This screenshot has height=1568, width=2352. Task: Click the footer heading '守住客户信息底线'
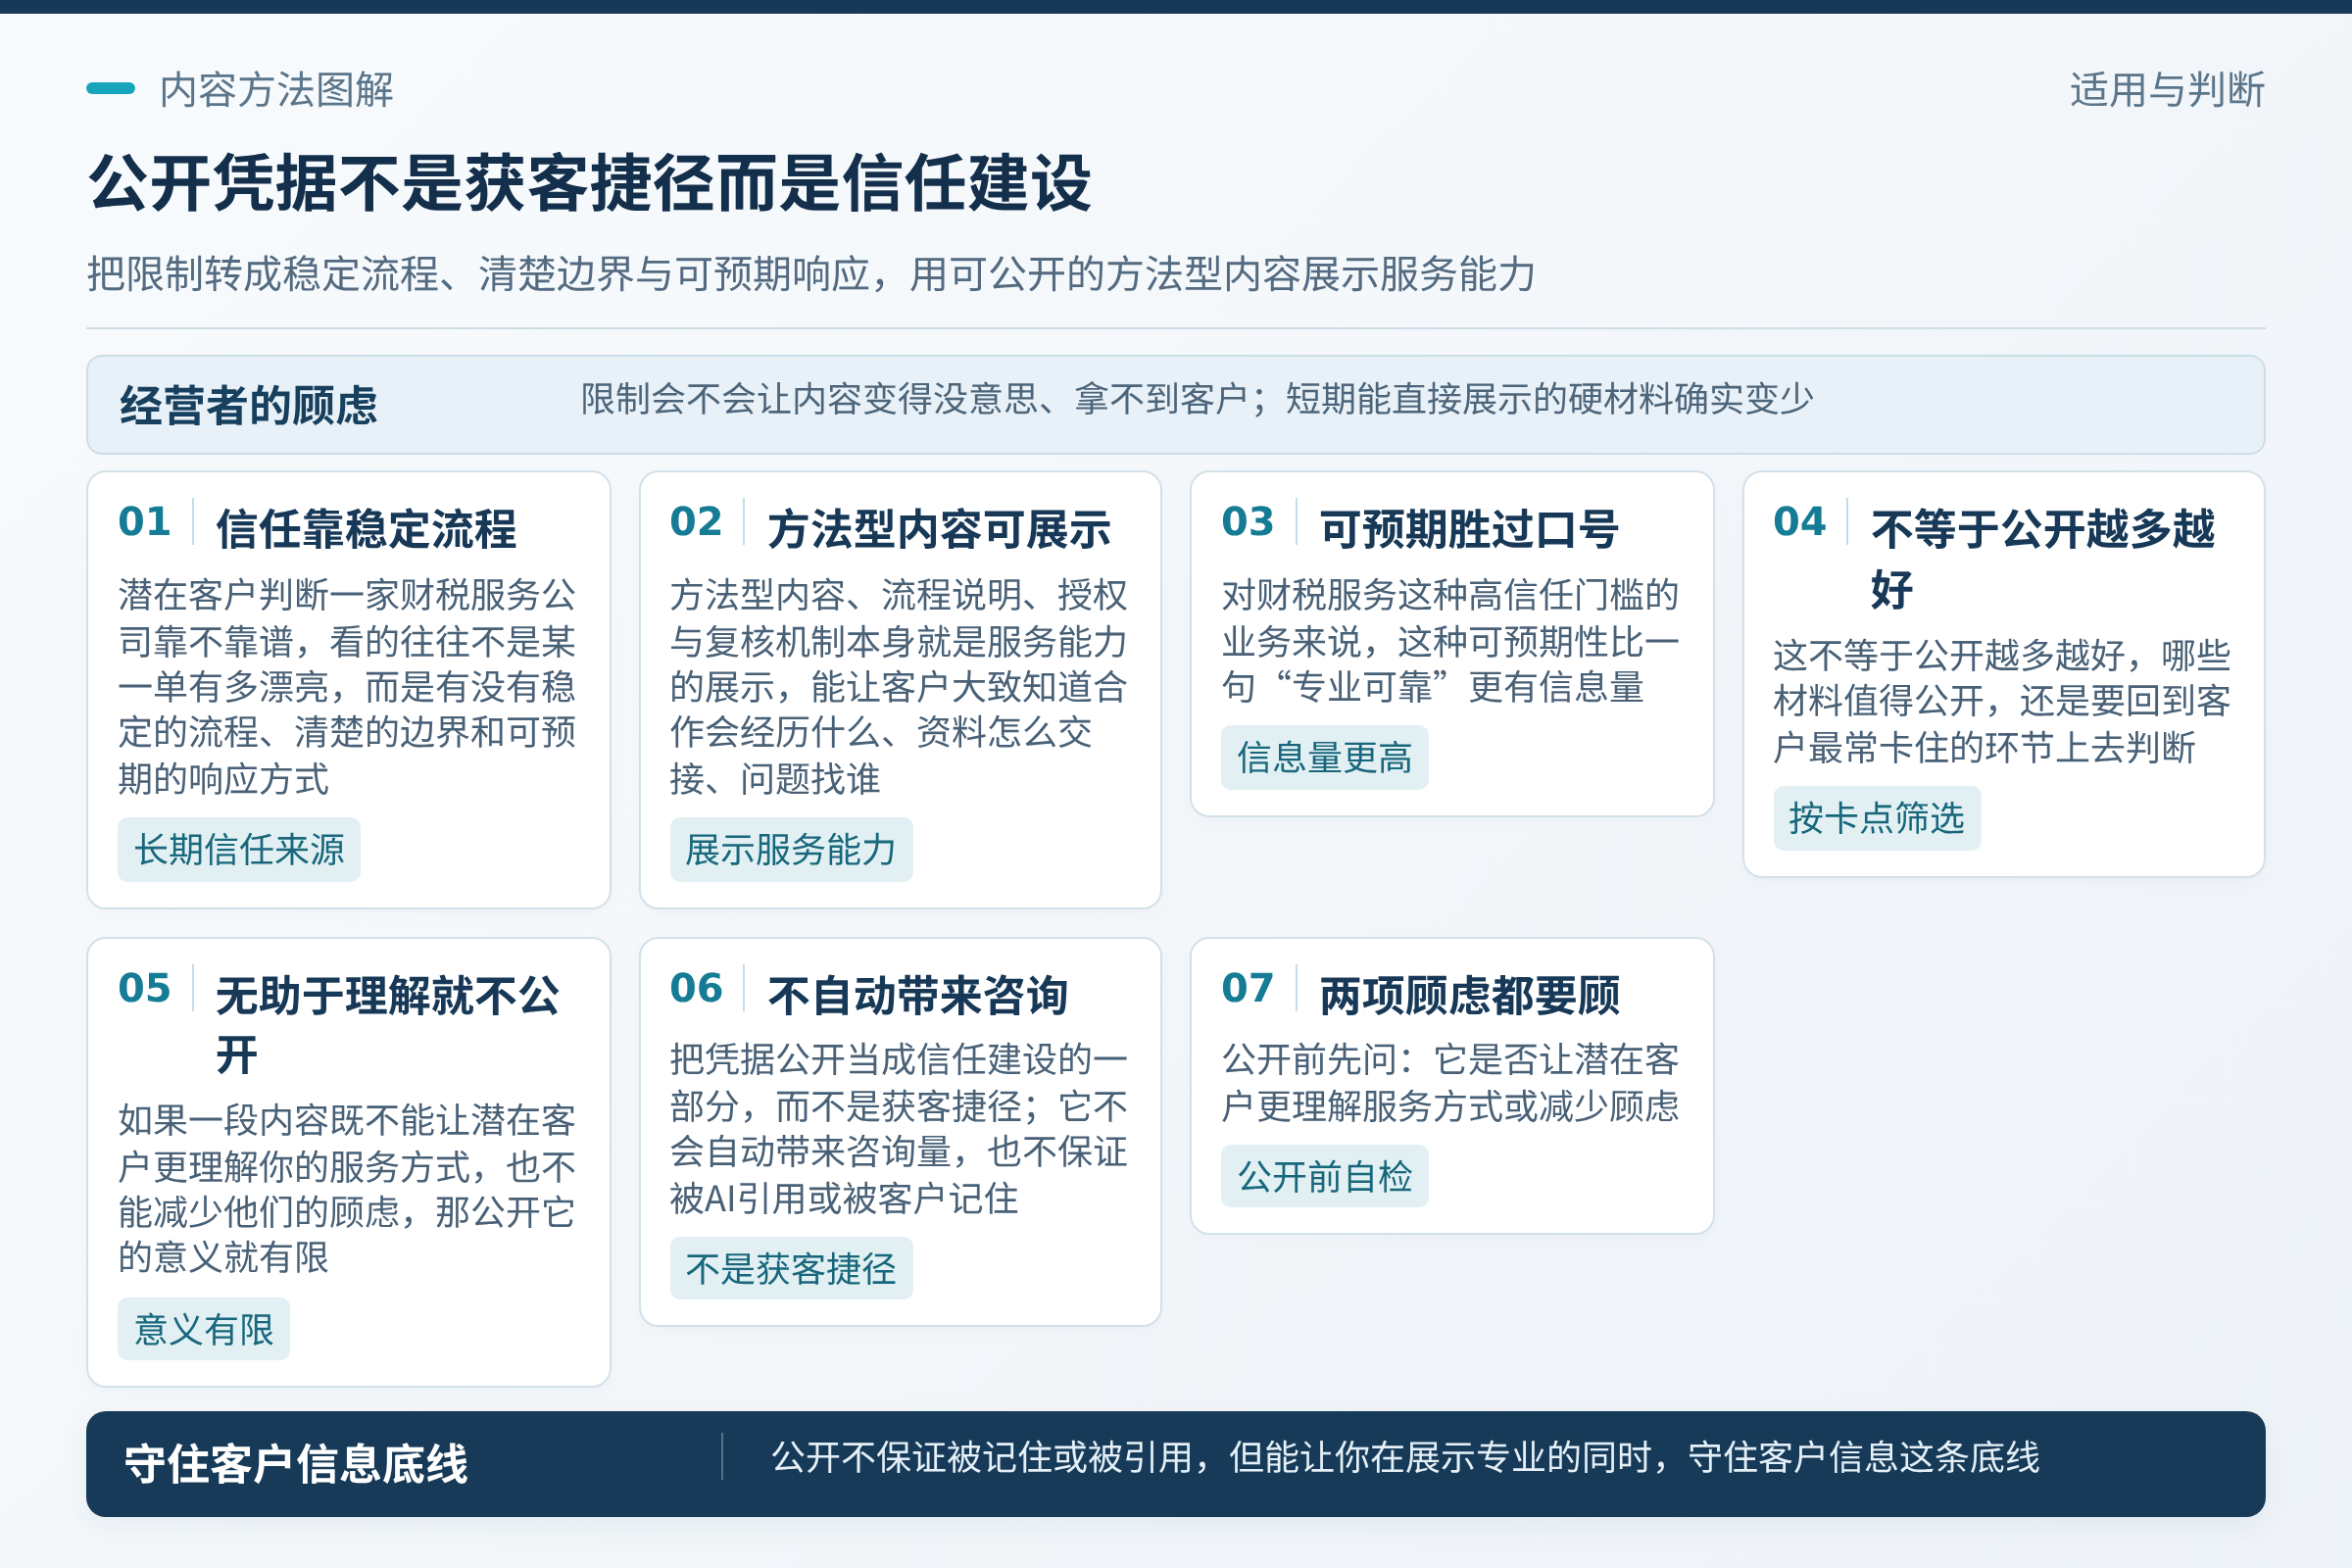tap(296, 1464)
